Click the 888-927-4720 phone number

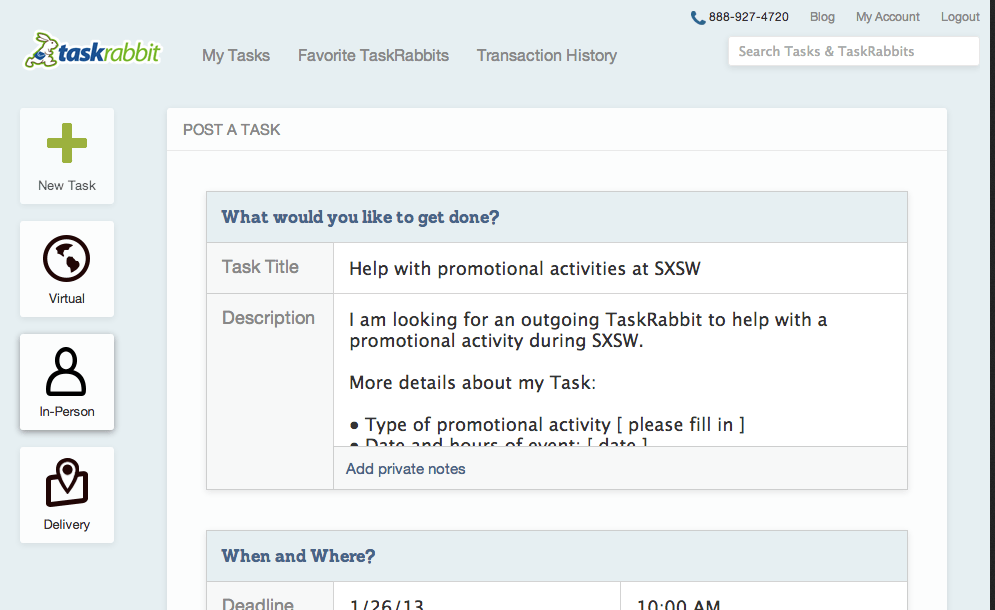click(749, 17)
